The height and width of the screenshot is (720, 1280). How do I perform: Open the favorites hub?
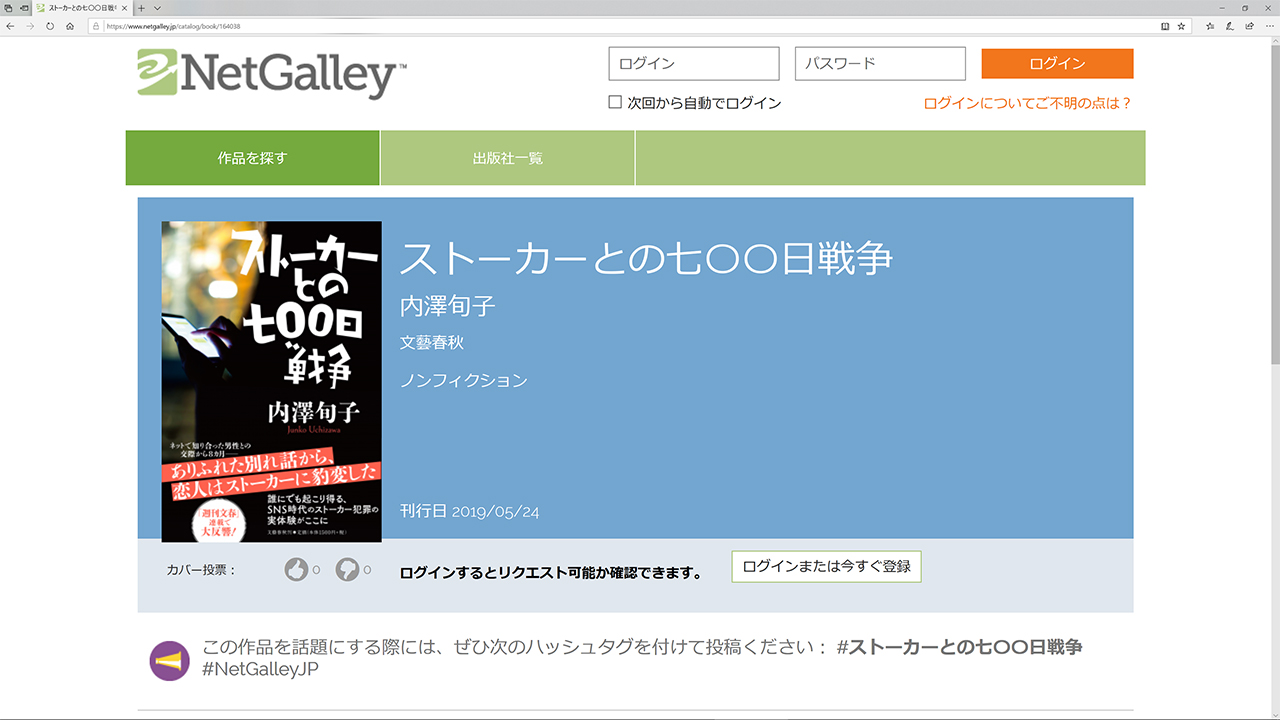tap(1210, 26)
